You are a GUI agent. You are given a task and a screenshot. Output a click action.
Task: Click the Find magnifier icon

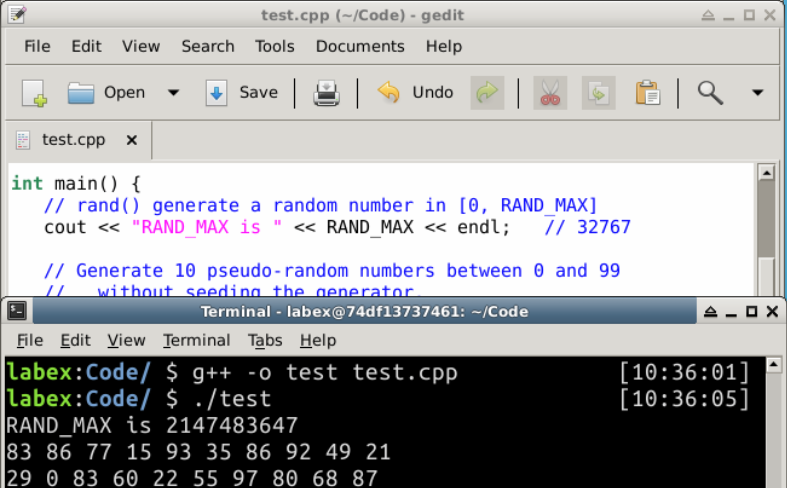click(x=710, y=93)
